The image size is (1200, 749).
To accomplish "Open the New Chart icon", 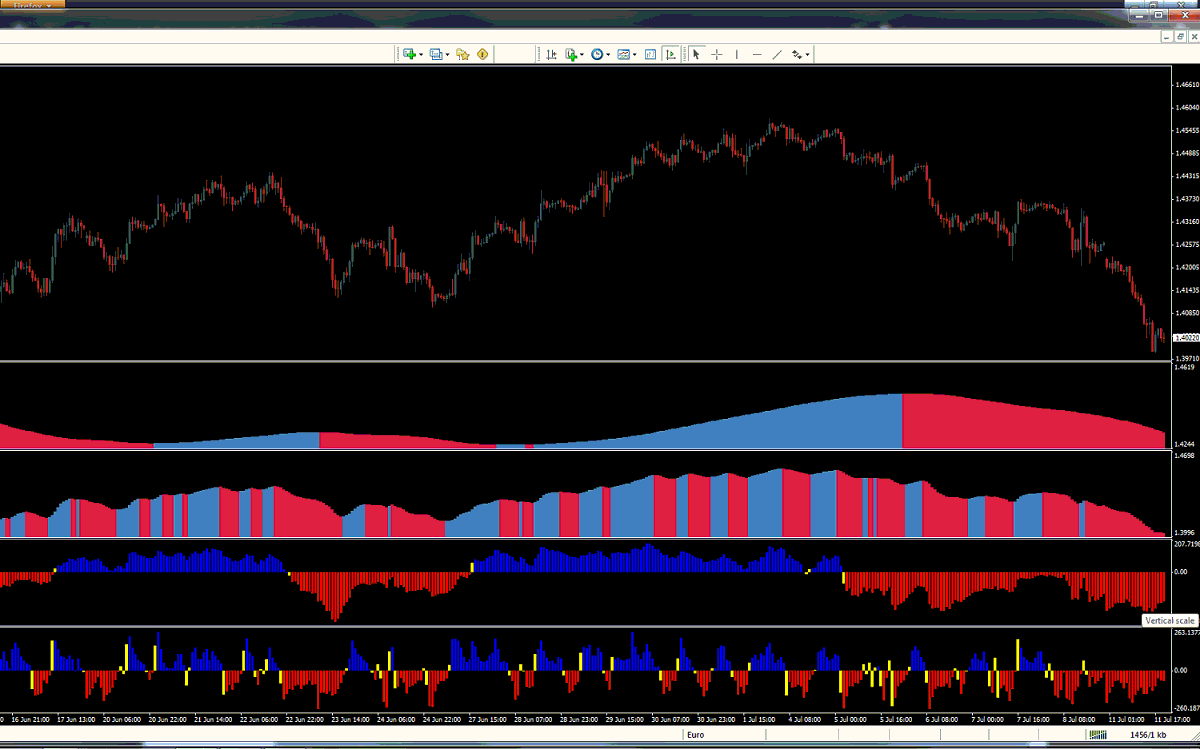I will click(409, 54).
